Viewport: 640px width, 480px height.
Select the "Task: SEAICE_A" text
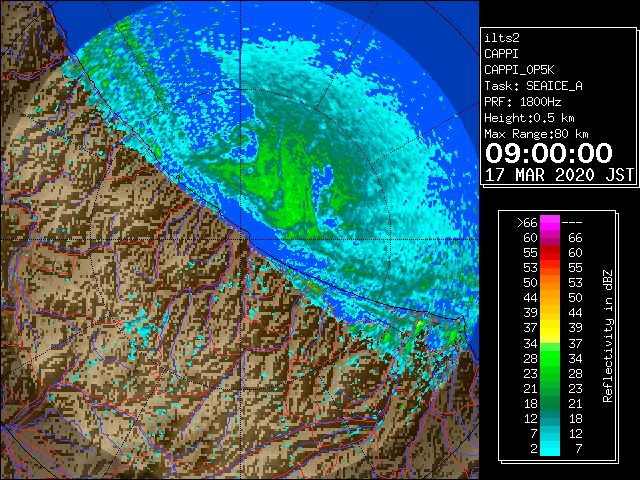pos(533,86)
